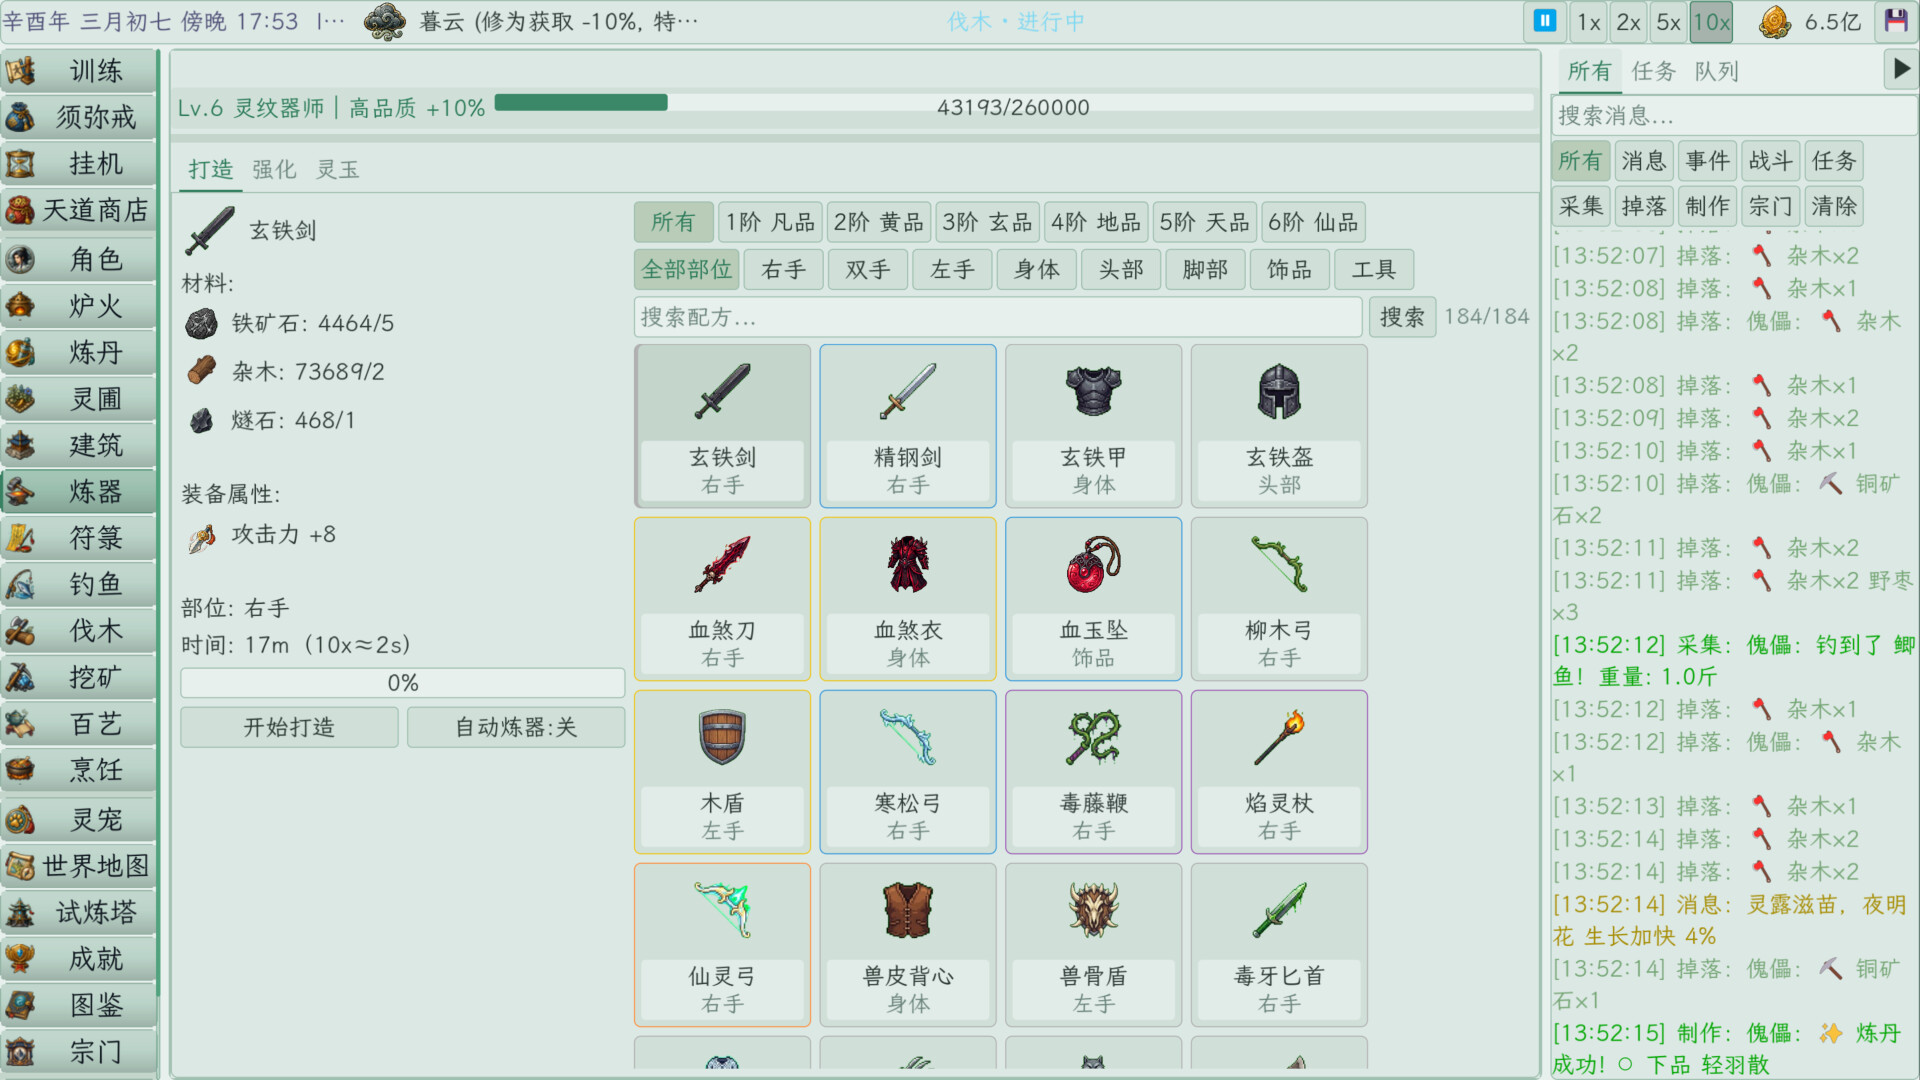Pick the 兽骨盾 shield icon
Screen dimensions: 1920x1080
pos(1094,911)
